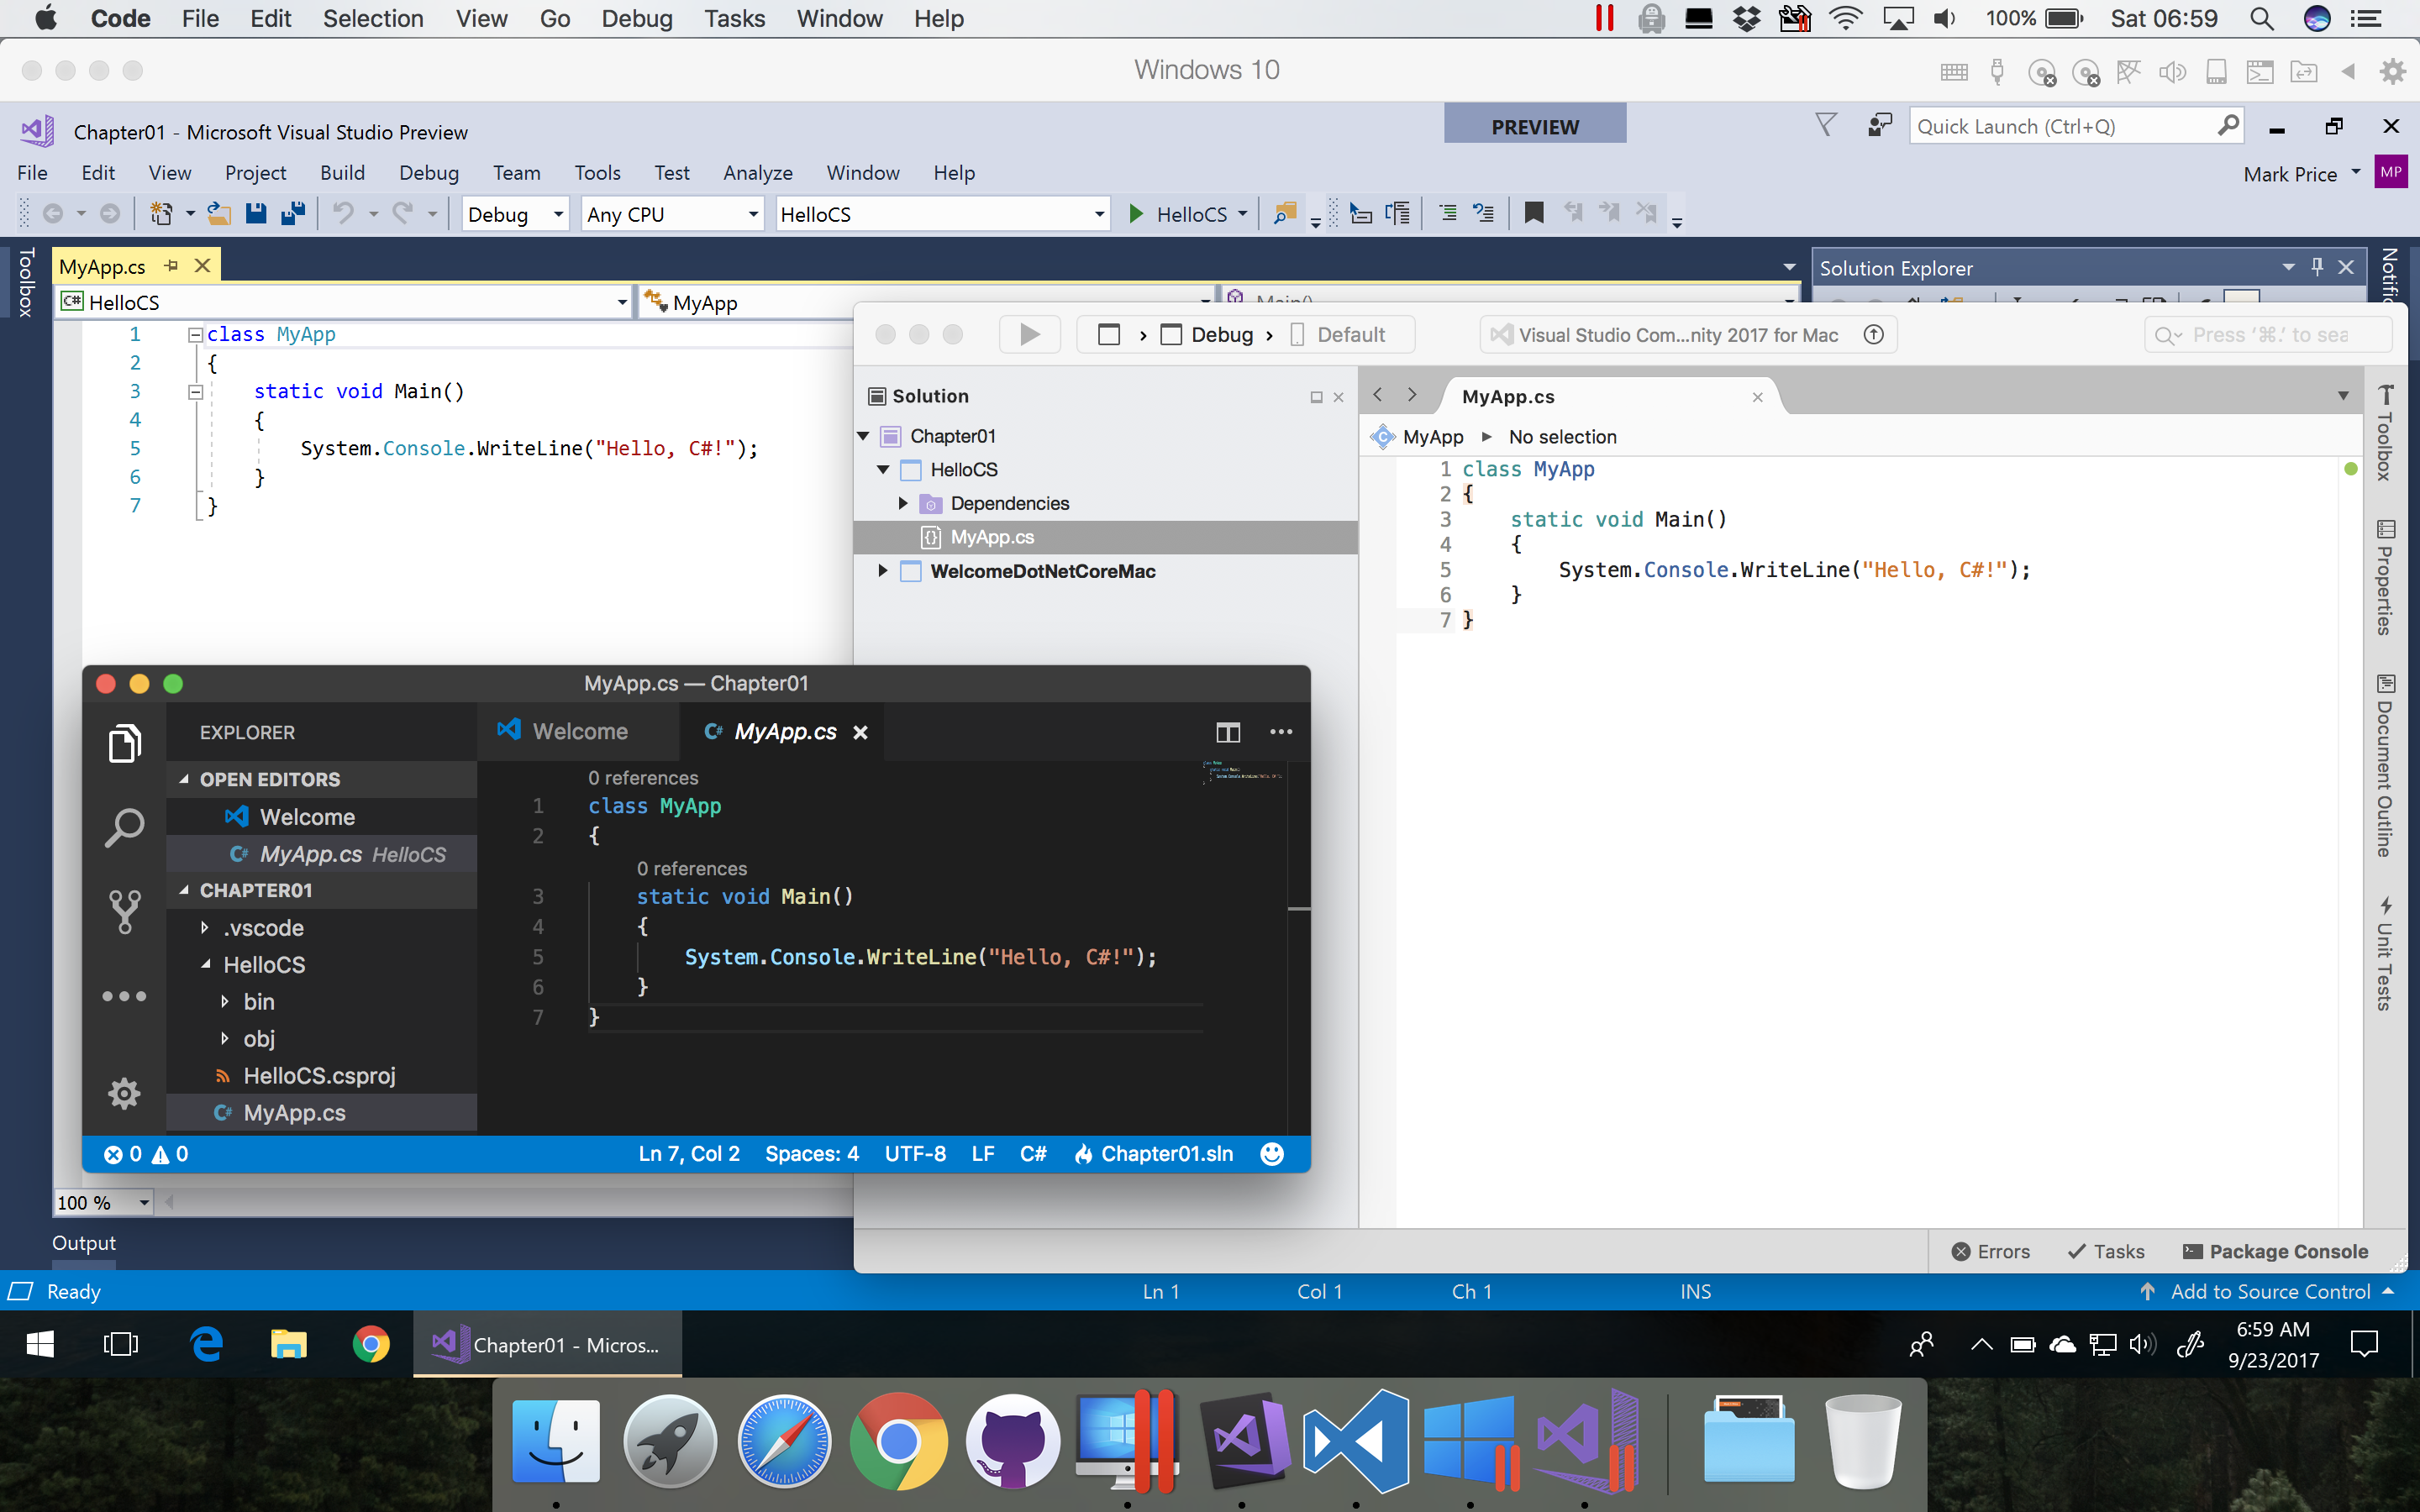Collapse the static void Main outlining box

[196, 392]
